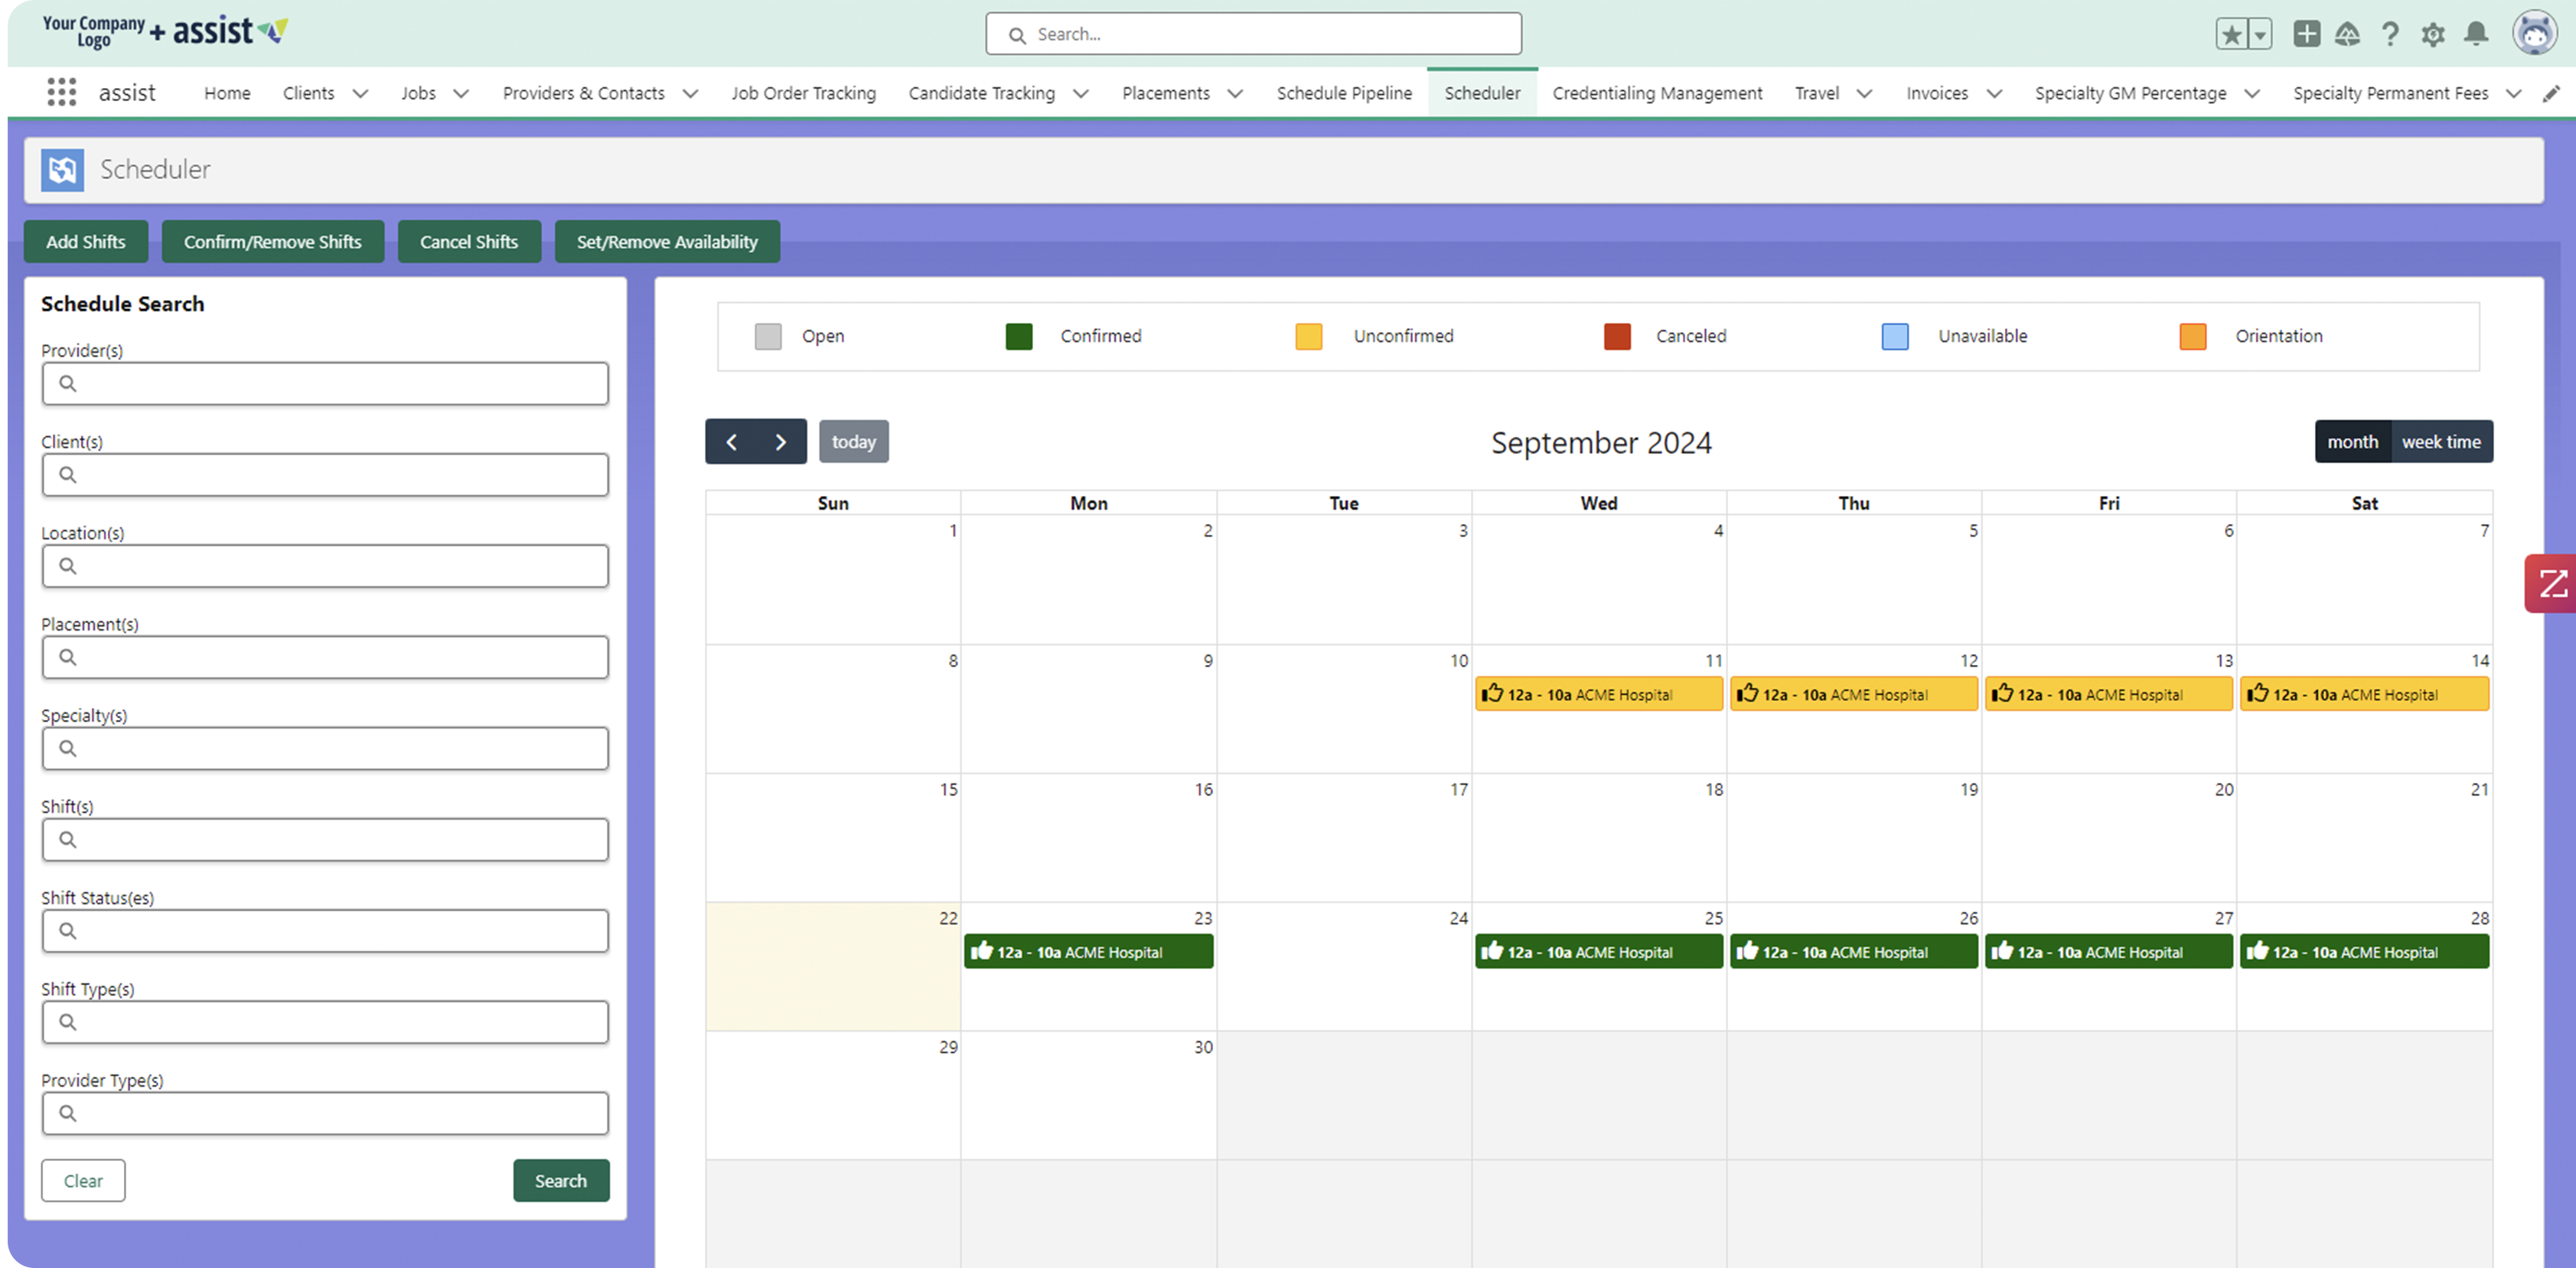This screenshot has height=1268, width=2576.
Task: Click thumbs-up on Sept 14 unconfirmed shift
Action: coord(2258,693)
